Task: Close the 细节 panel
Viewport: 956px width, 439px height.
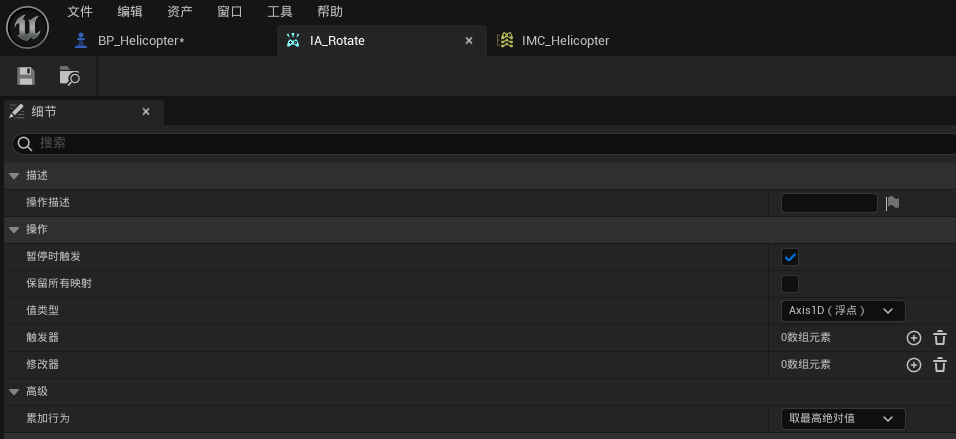Action: (x=146, y=112)
